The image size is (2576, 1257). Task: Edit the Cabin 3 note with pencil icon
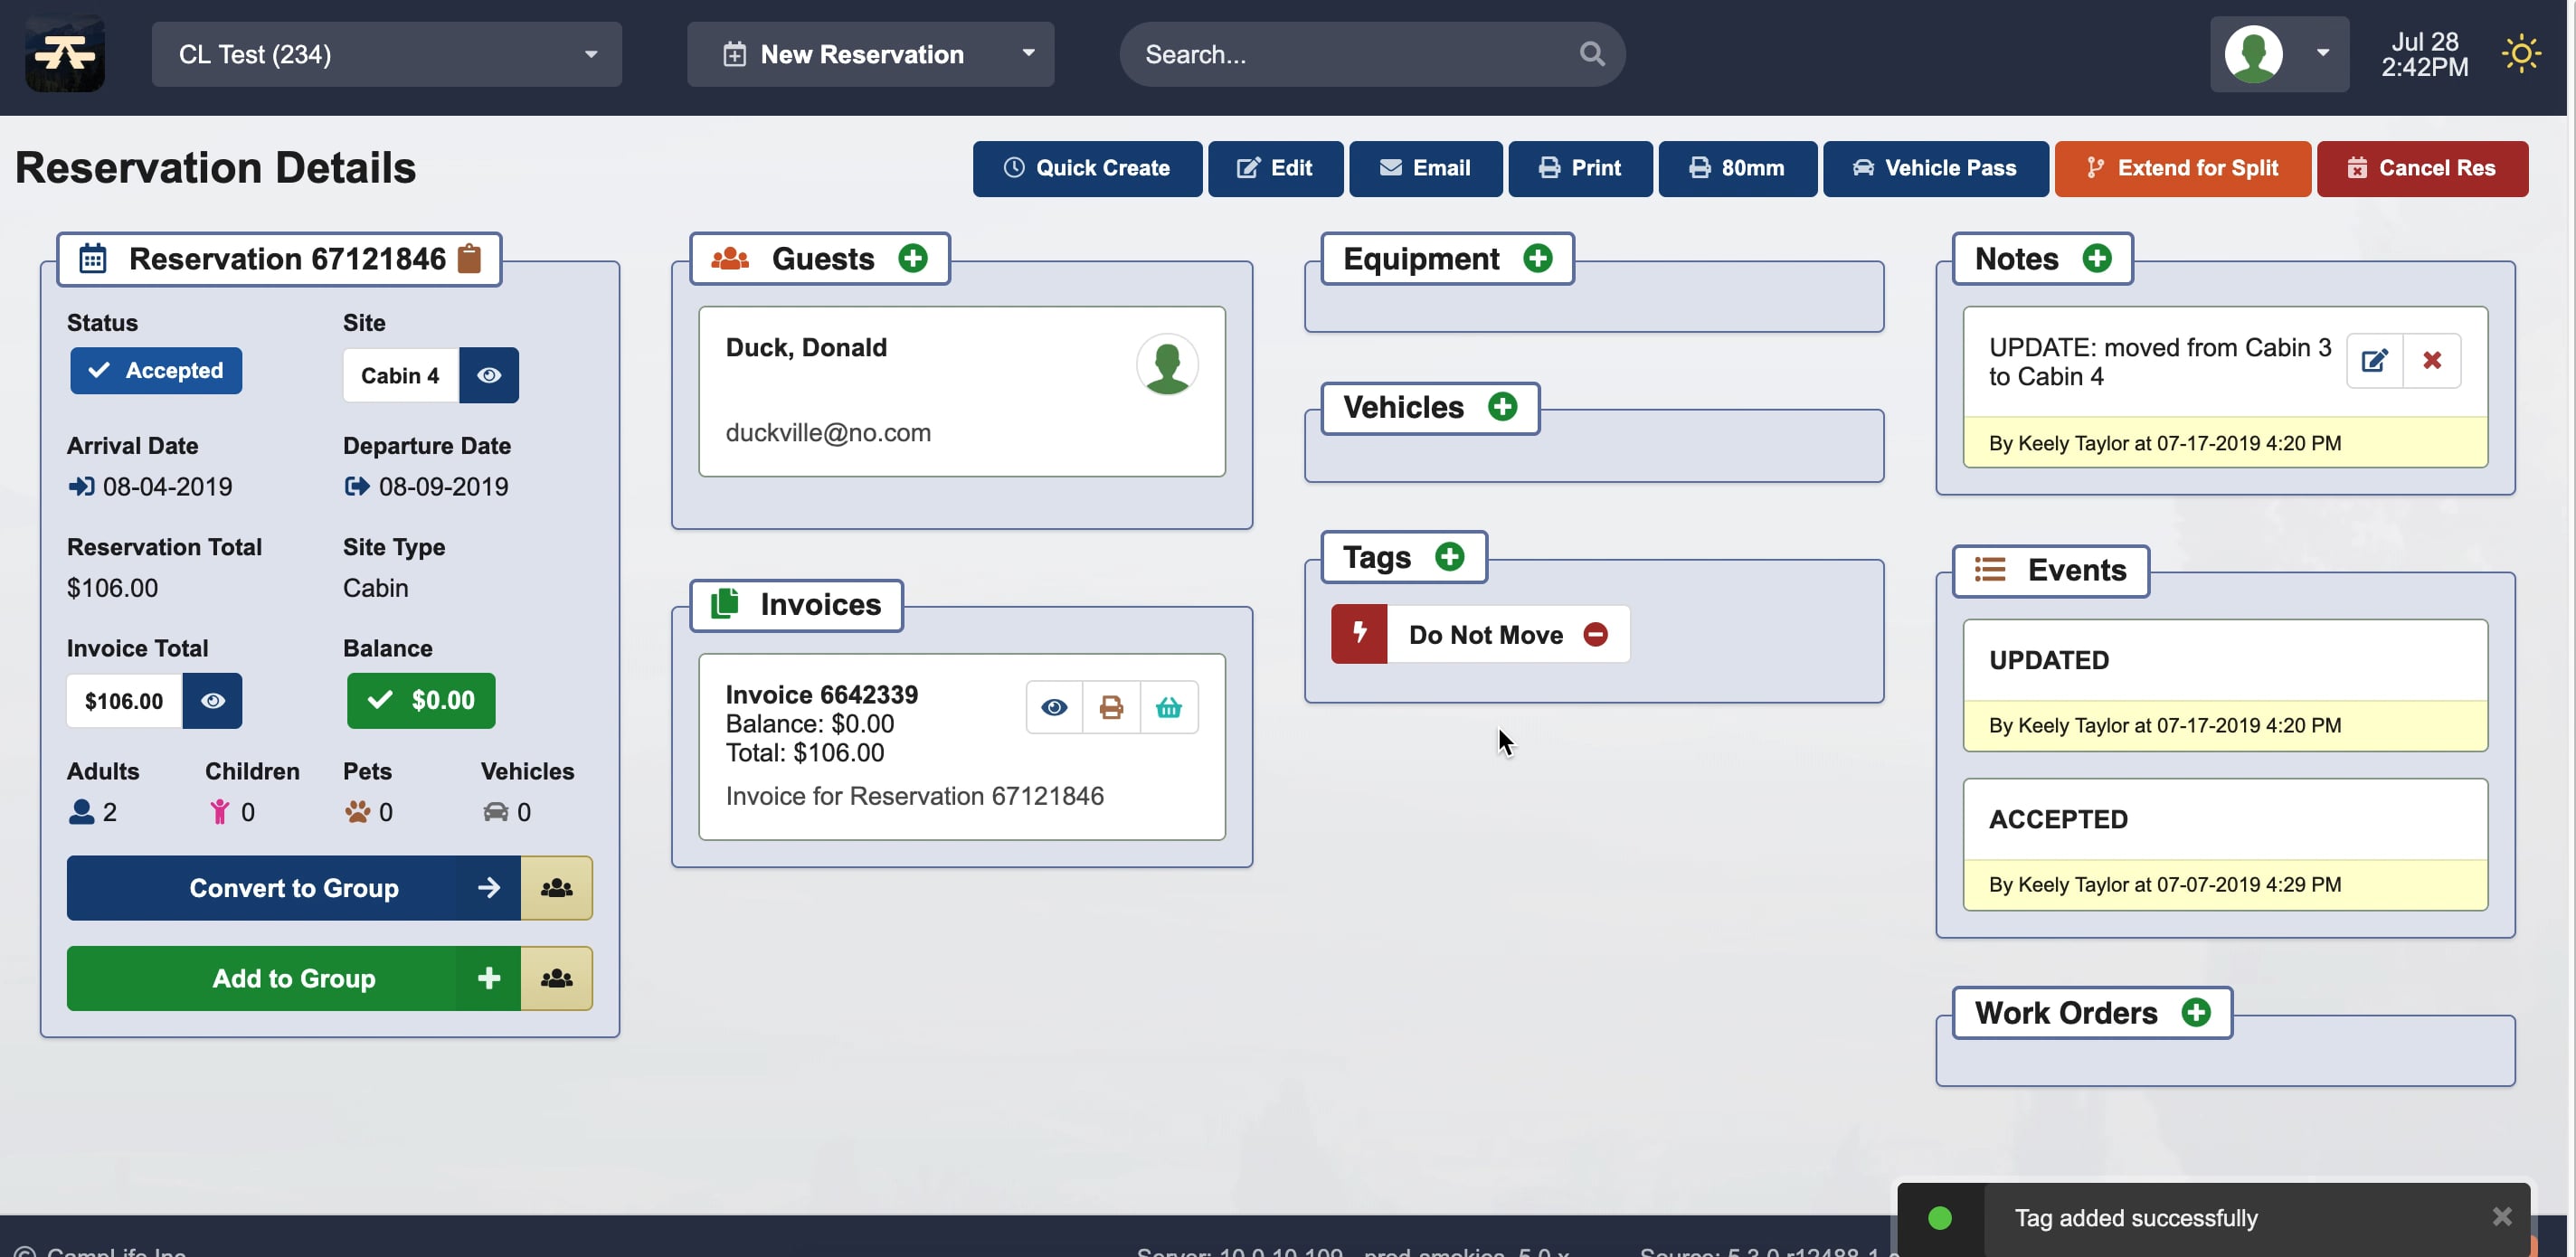coord(2375,361)
